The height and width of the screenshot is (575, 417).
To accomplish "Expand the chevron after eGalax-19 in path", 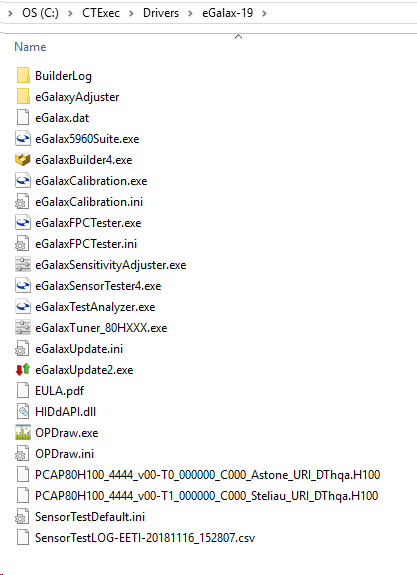I will (x=264, y=14).
